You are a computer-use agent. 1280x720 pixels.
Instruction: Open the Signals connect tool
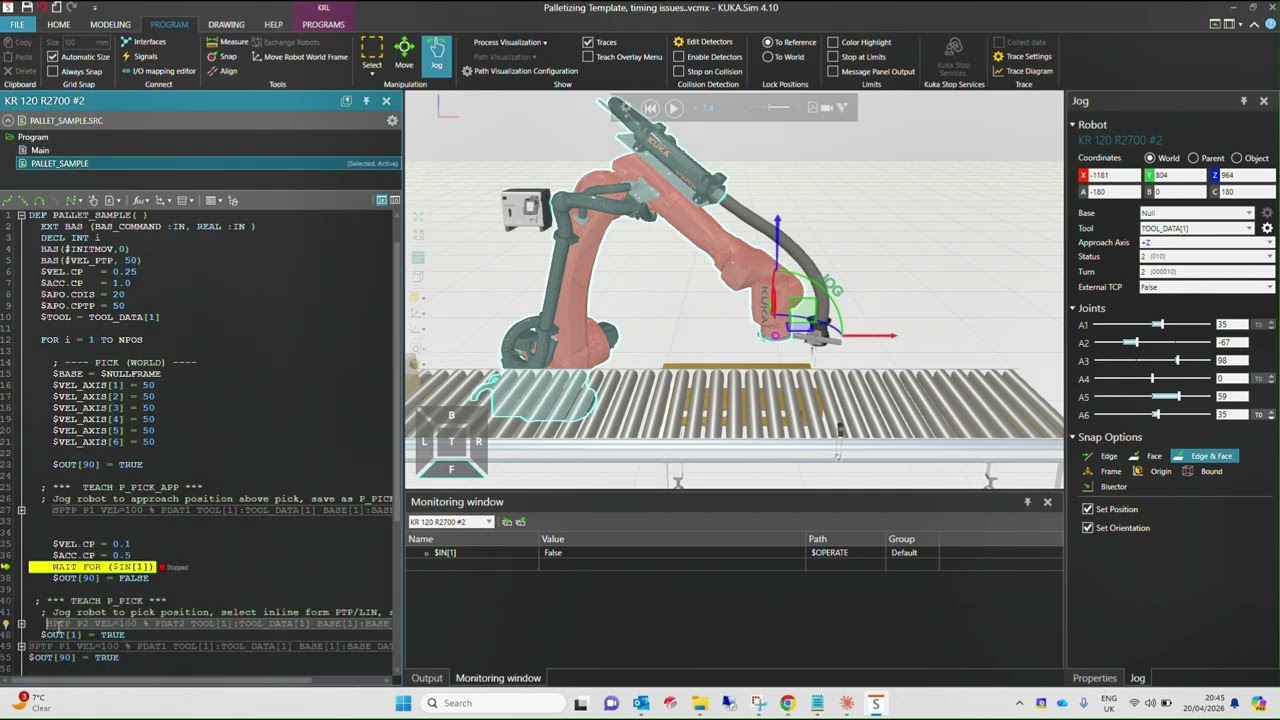pyautogui.click(x=139, y=57)
